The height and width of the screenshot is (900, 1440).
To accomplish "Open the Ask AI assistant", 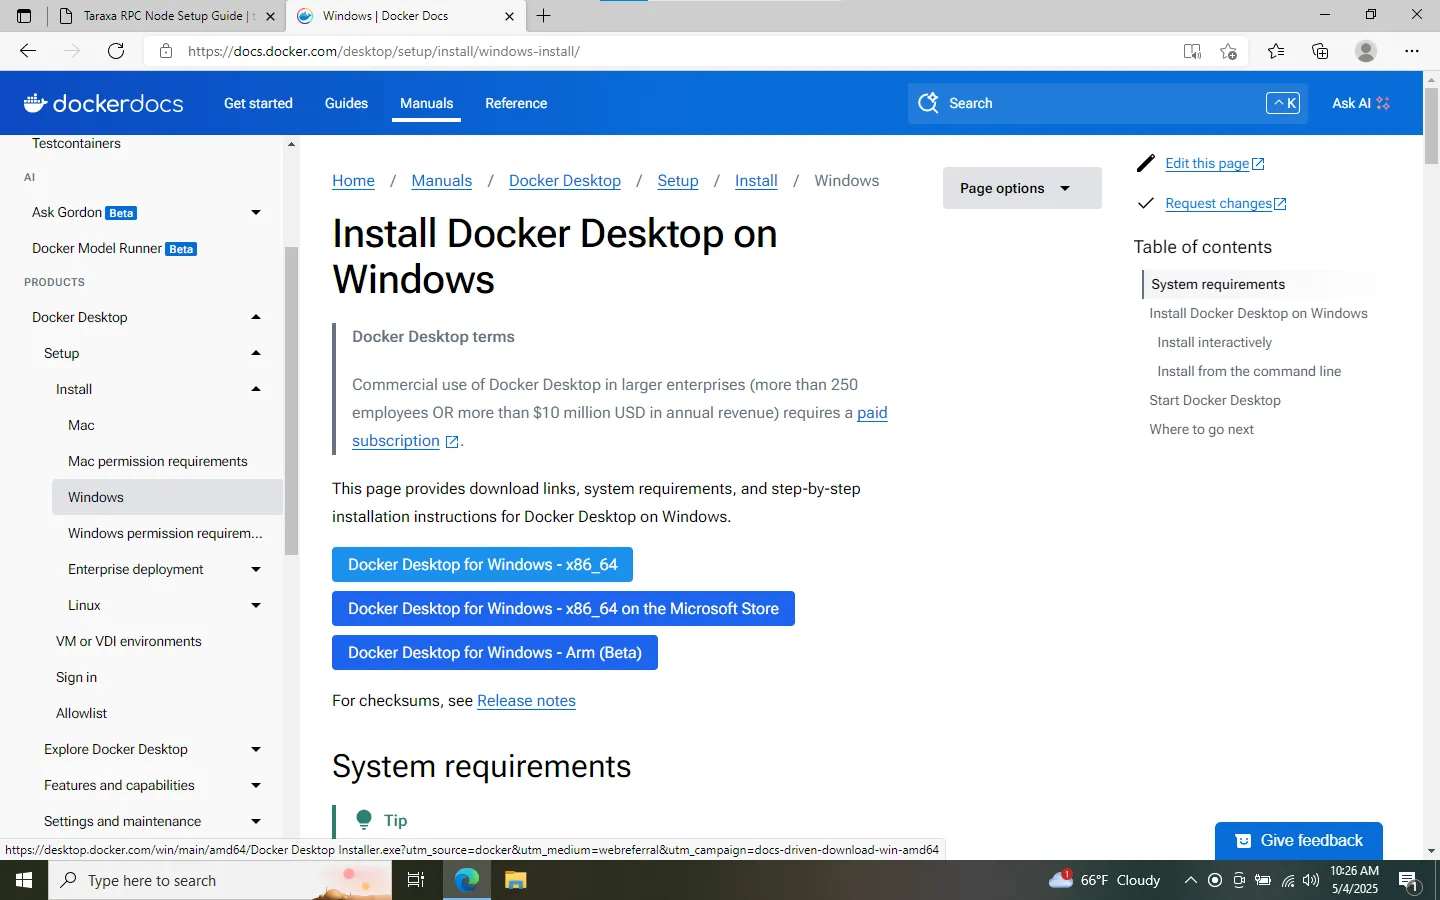I will [1360, 103].
